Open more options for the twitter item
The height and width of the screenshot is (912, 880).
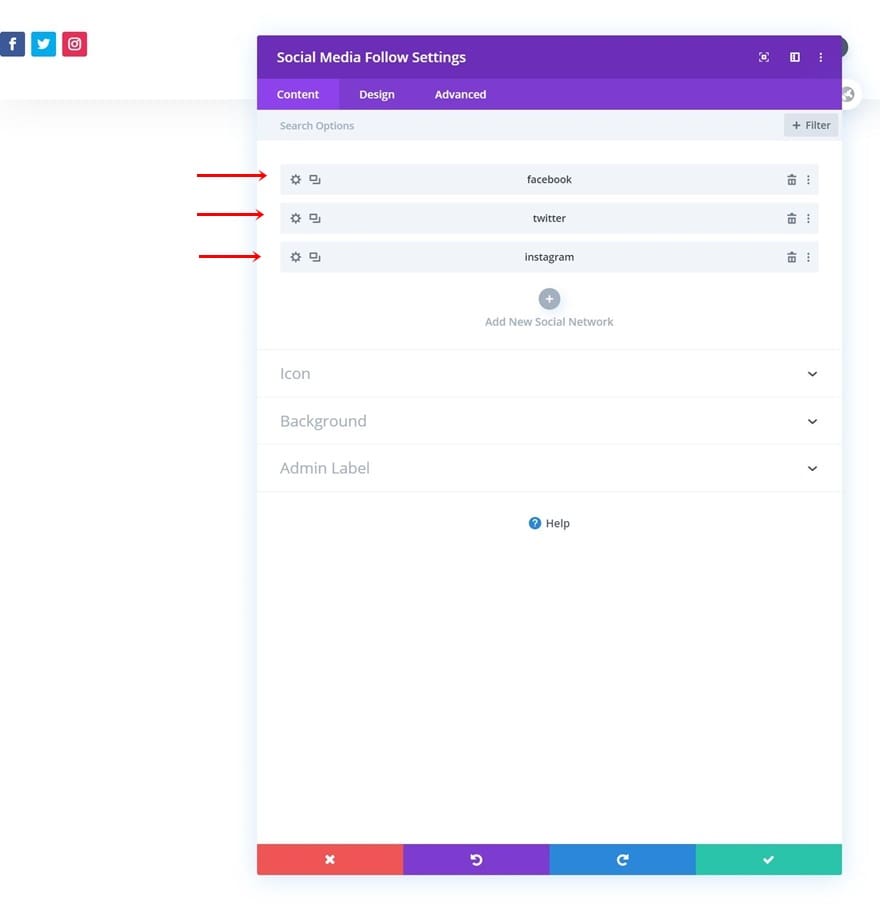(808, 219)
